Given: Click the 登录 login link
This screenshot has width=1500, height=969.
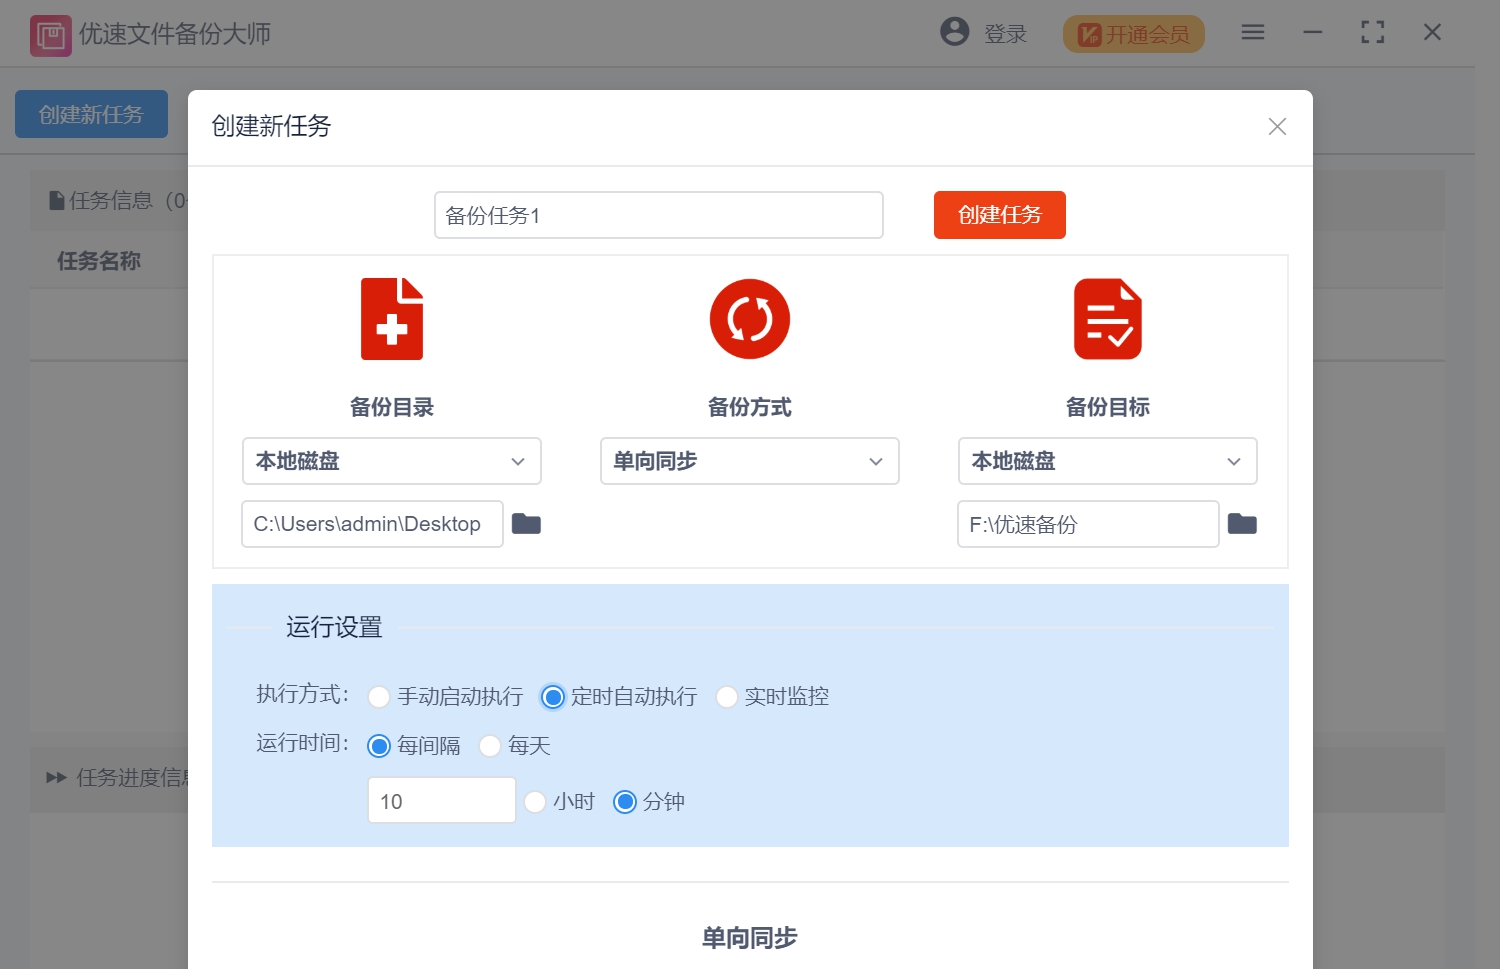Looking at the screenshot, I should 1005,33.
